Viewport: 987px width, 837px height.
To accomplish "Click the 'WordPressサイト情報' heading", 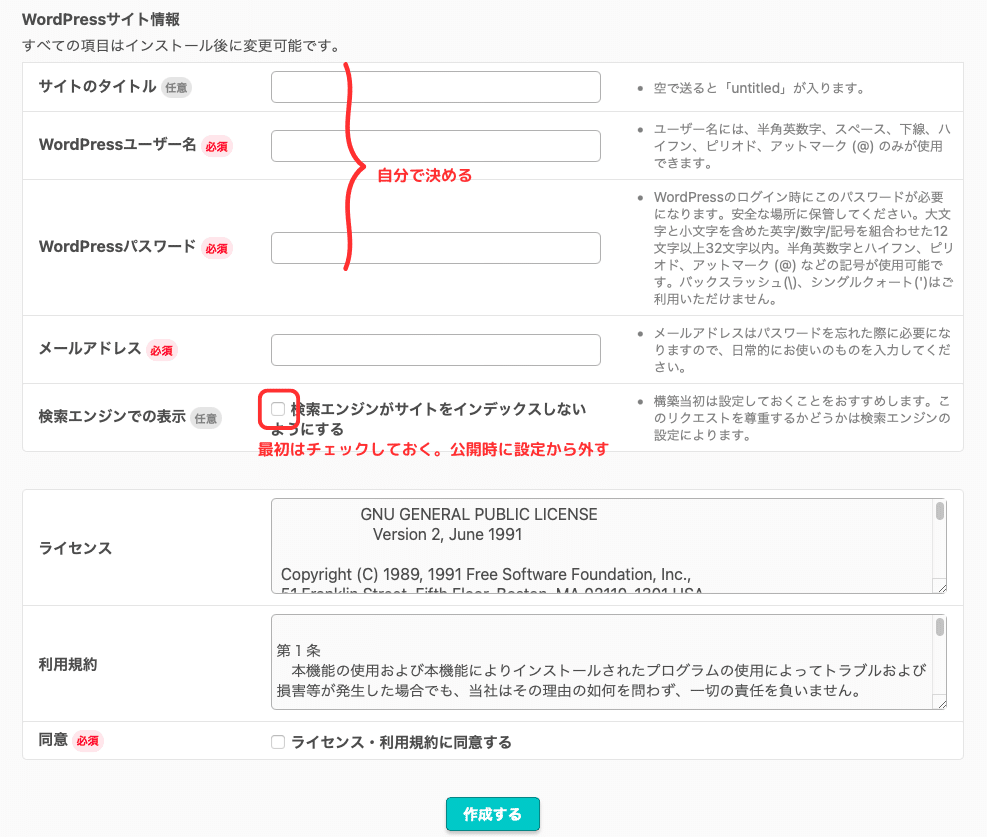I will point(101,20).
